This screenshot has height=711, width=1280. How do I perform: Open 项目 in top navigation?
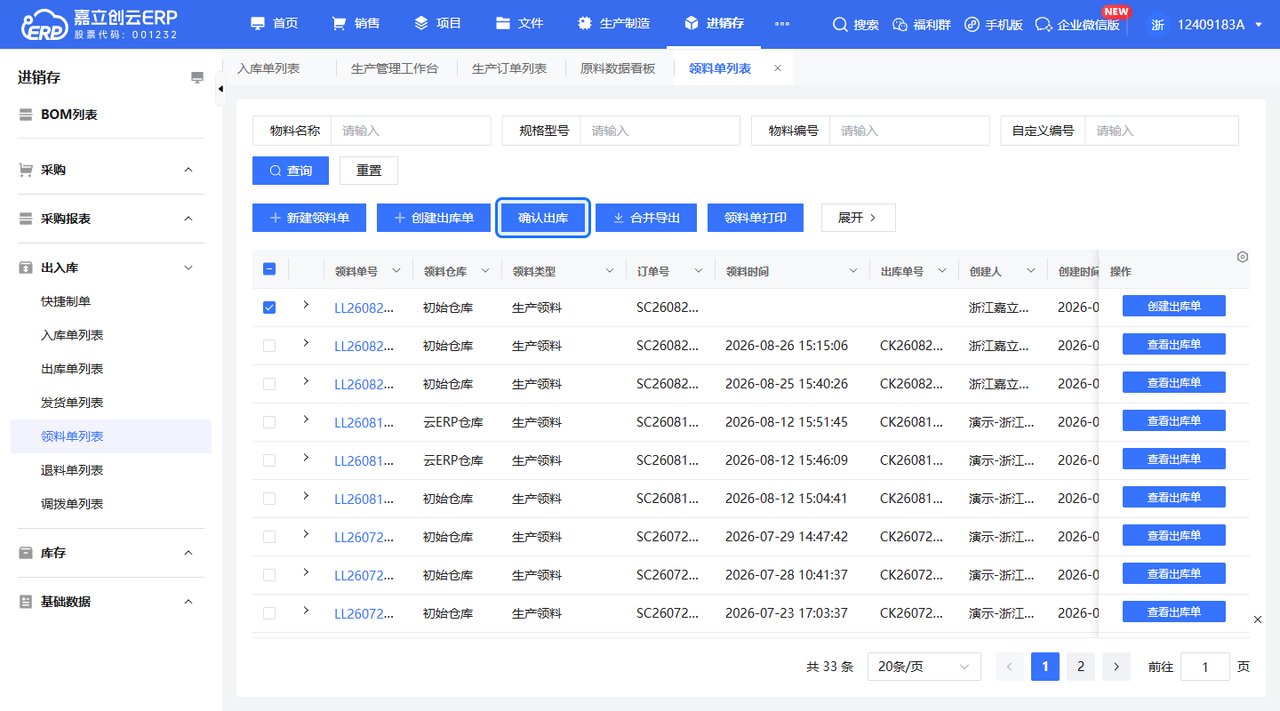pyautogui.click(x=438, y=24)
